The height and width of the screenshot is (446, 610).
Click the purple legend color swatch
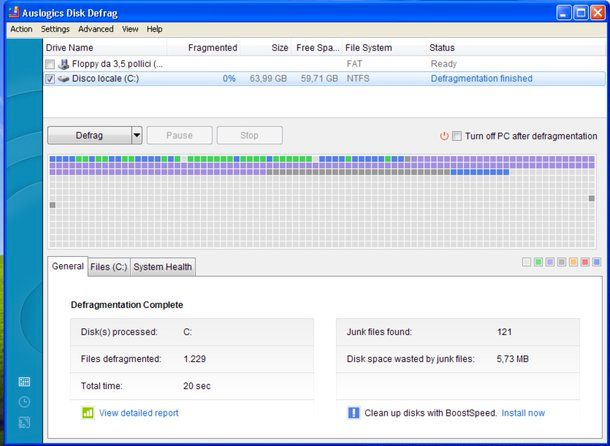pyautogui.click(x=550, y=262)
